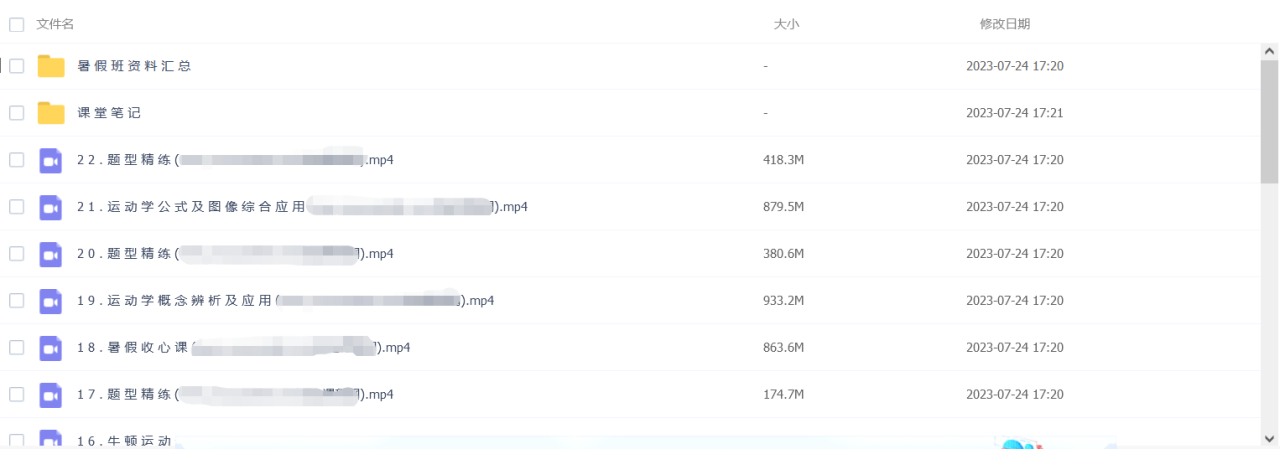Open the 暑假班资料汇总 folder icon
This screenshot has height=449, width=1280.
(51, 66)
